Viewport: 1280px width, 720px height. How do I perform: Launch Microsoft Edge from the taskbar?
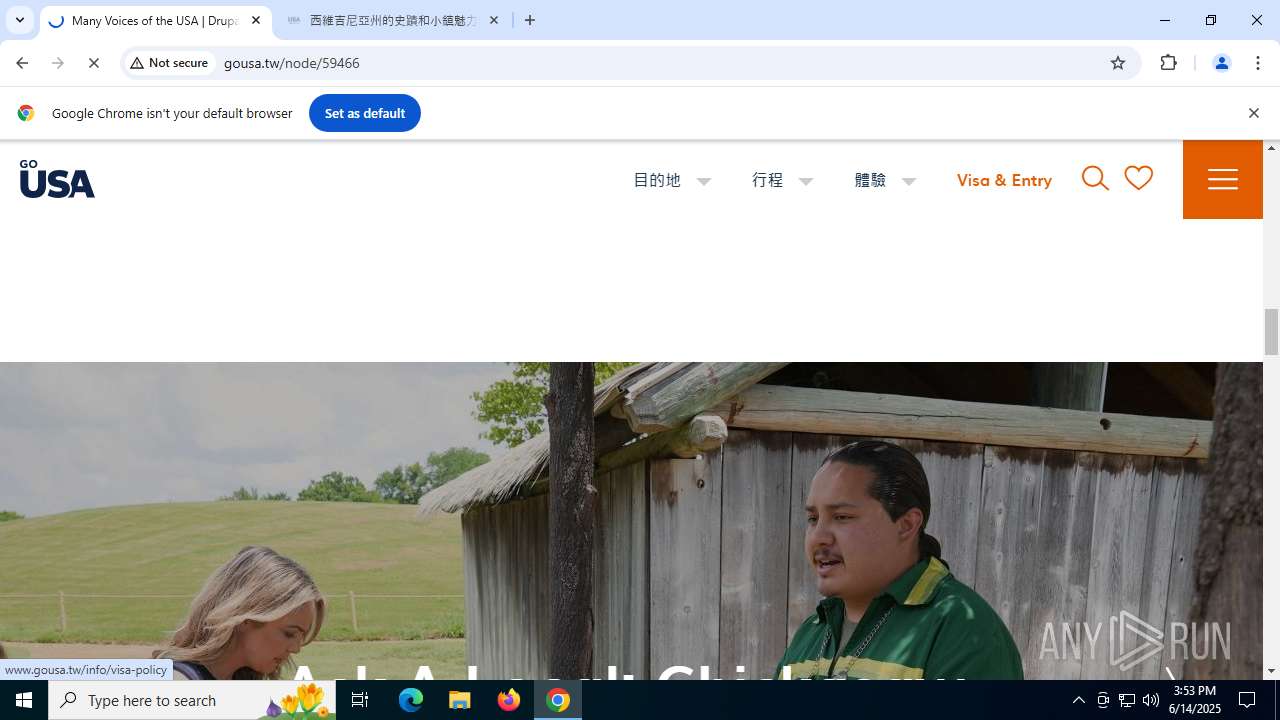(x=411, y=700)
